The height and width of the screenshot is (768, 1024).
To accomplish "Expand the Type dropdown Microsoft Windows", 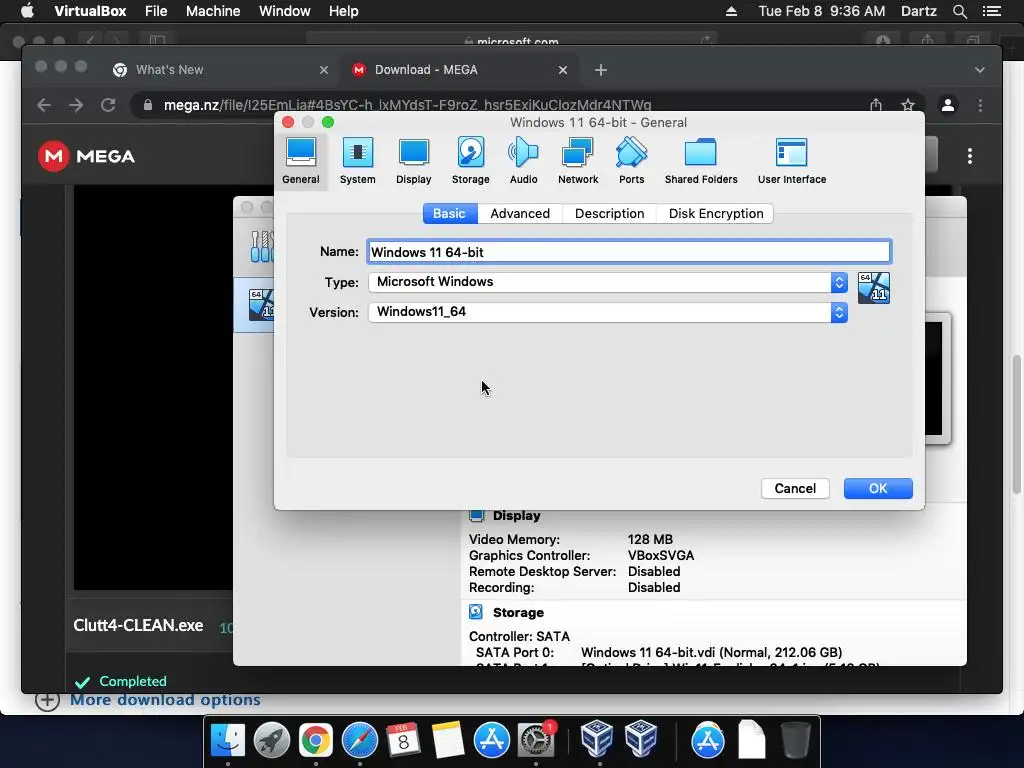I will click(x=607, y=282).
